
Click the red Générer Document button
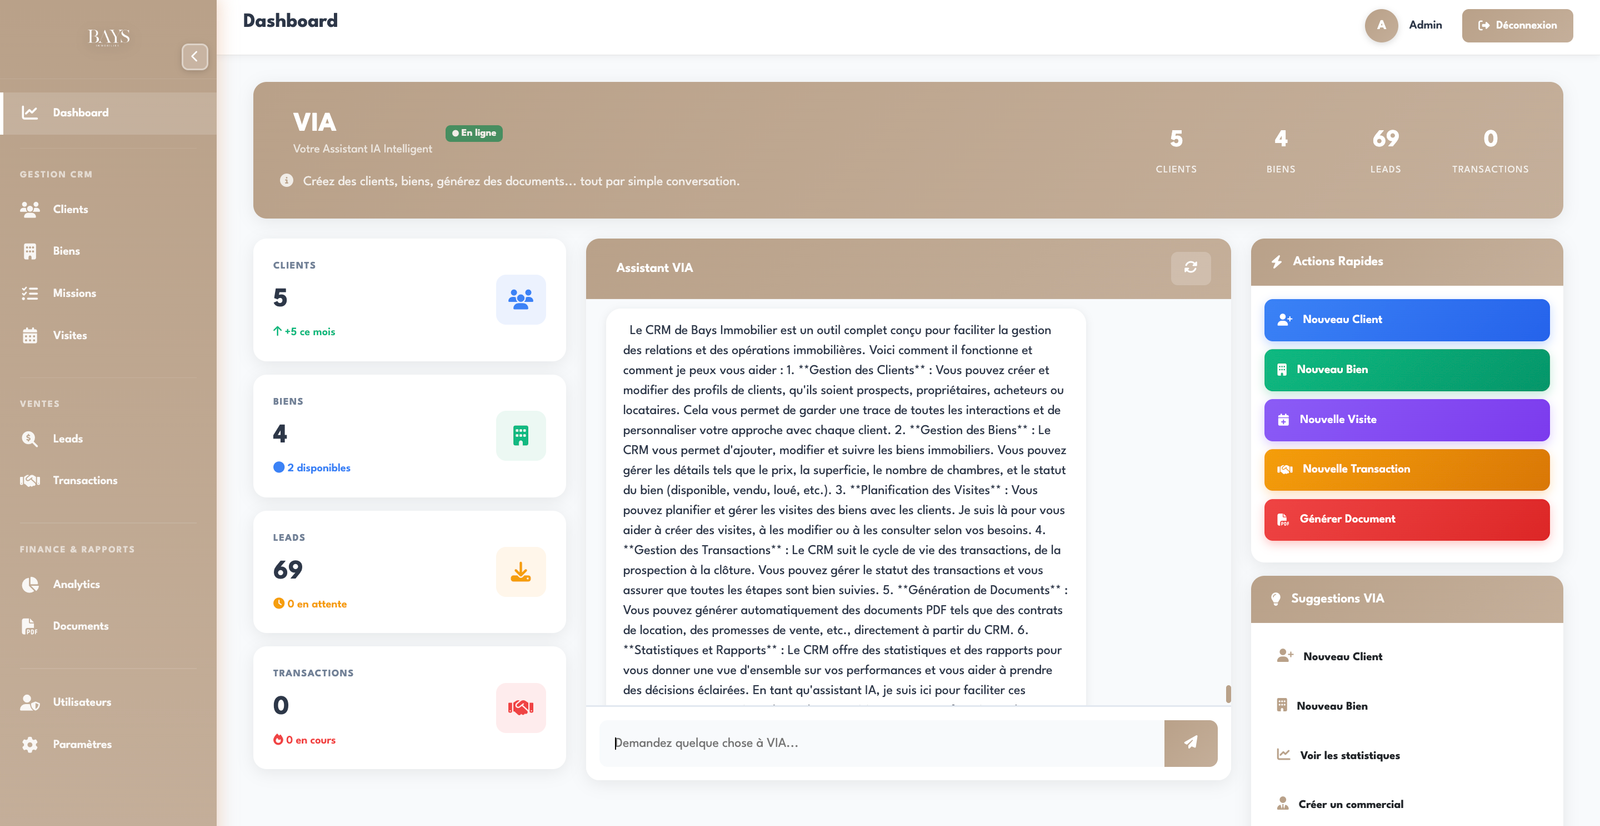pos(1406,520)
